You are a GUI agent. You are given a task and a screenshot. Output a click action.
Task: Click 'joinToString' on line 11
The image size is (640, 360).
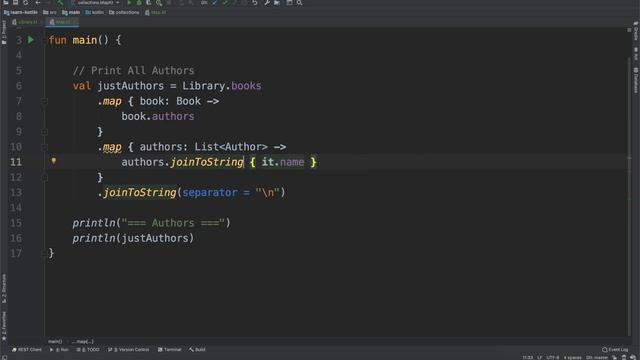(x=207, y=162)
